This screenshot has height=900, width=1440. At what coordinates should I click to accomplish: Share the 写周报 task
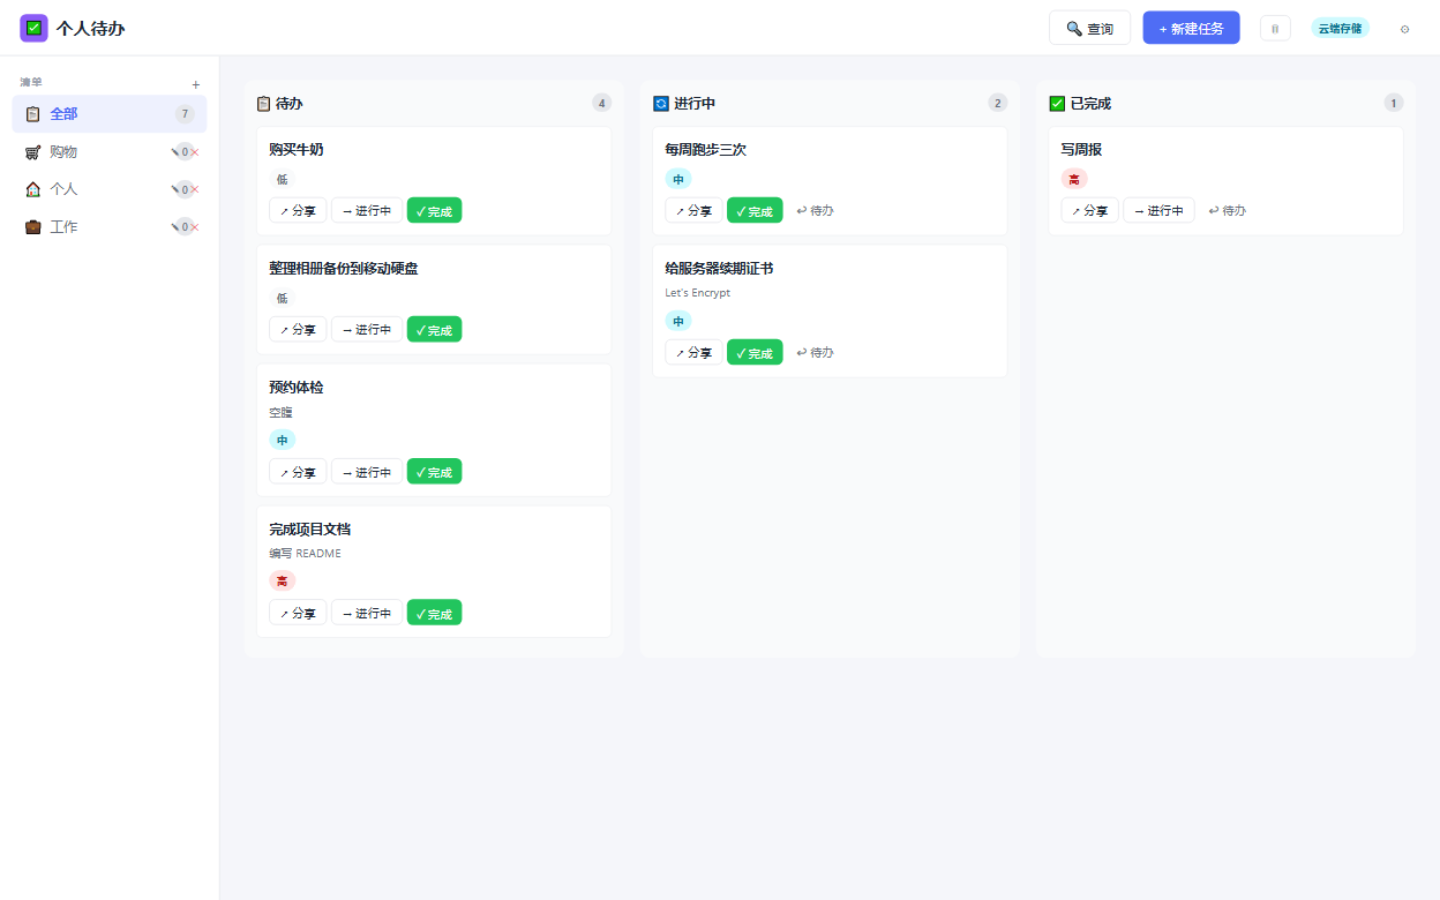1089,211
